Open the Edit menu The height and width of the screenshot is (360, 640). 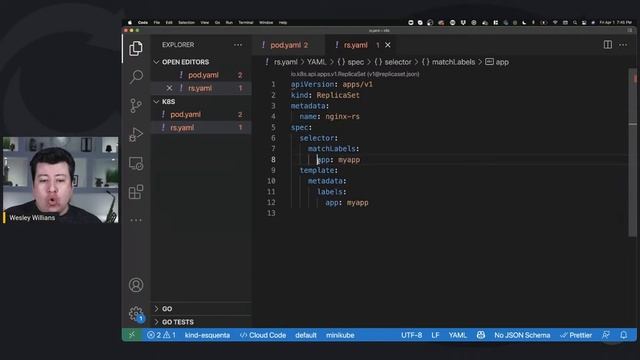point(169,22)
